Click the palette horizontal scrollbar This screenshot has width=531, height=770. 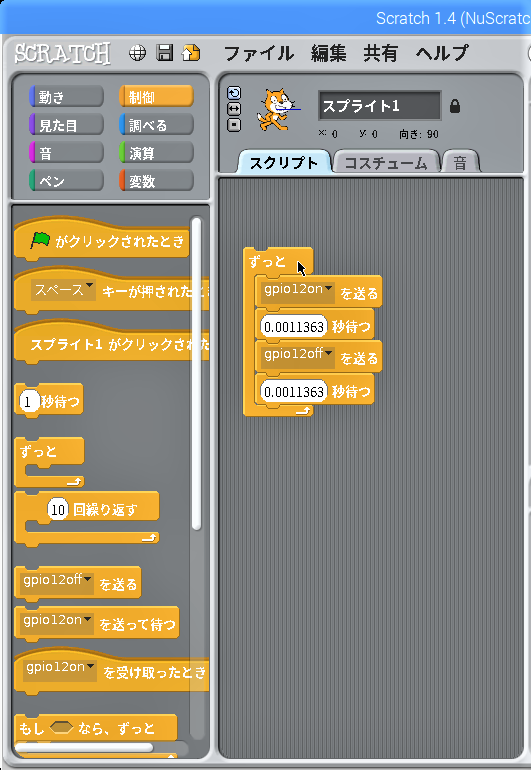tap(84, 747)
